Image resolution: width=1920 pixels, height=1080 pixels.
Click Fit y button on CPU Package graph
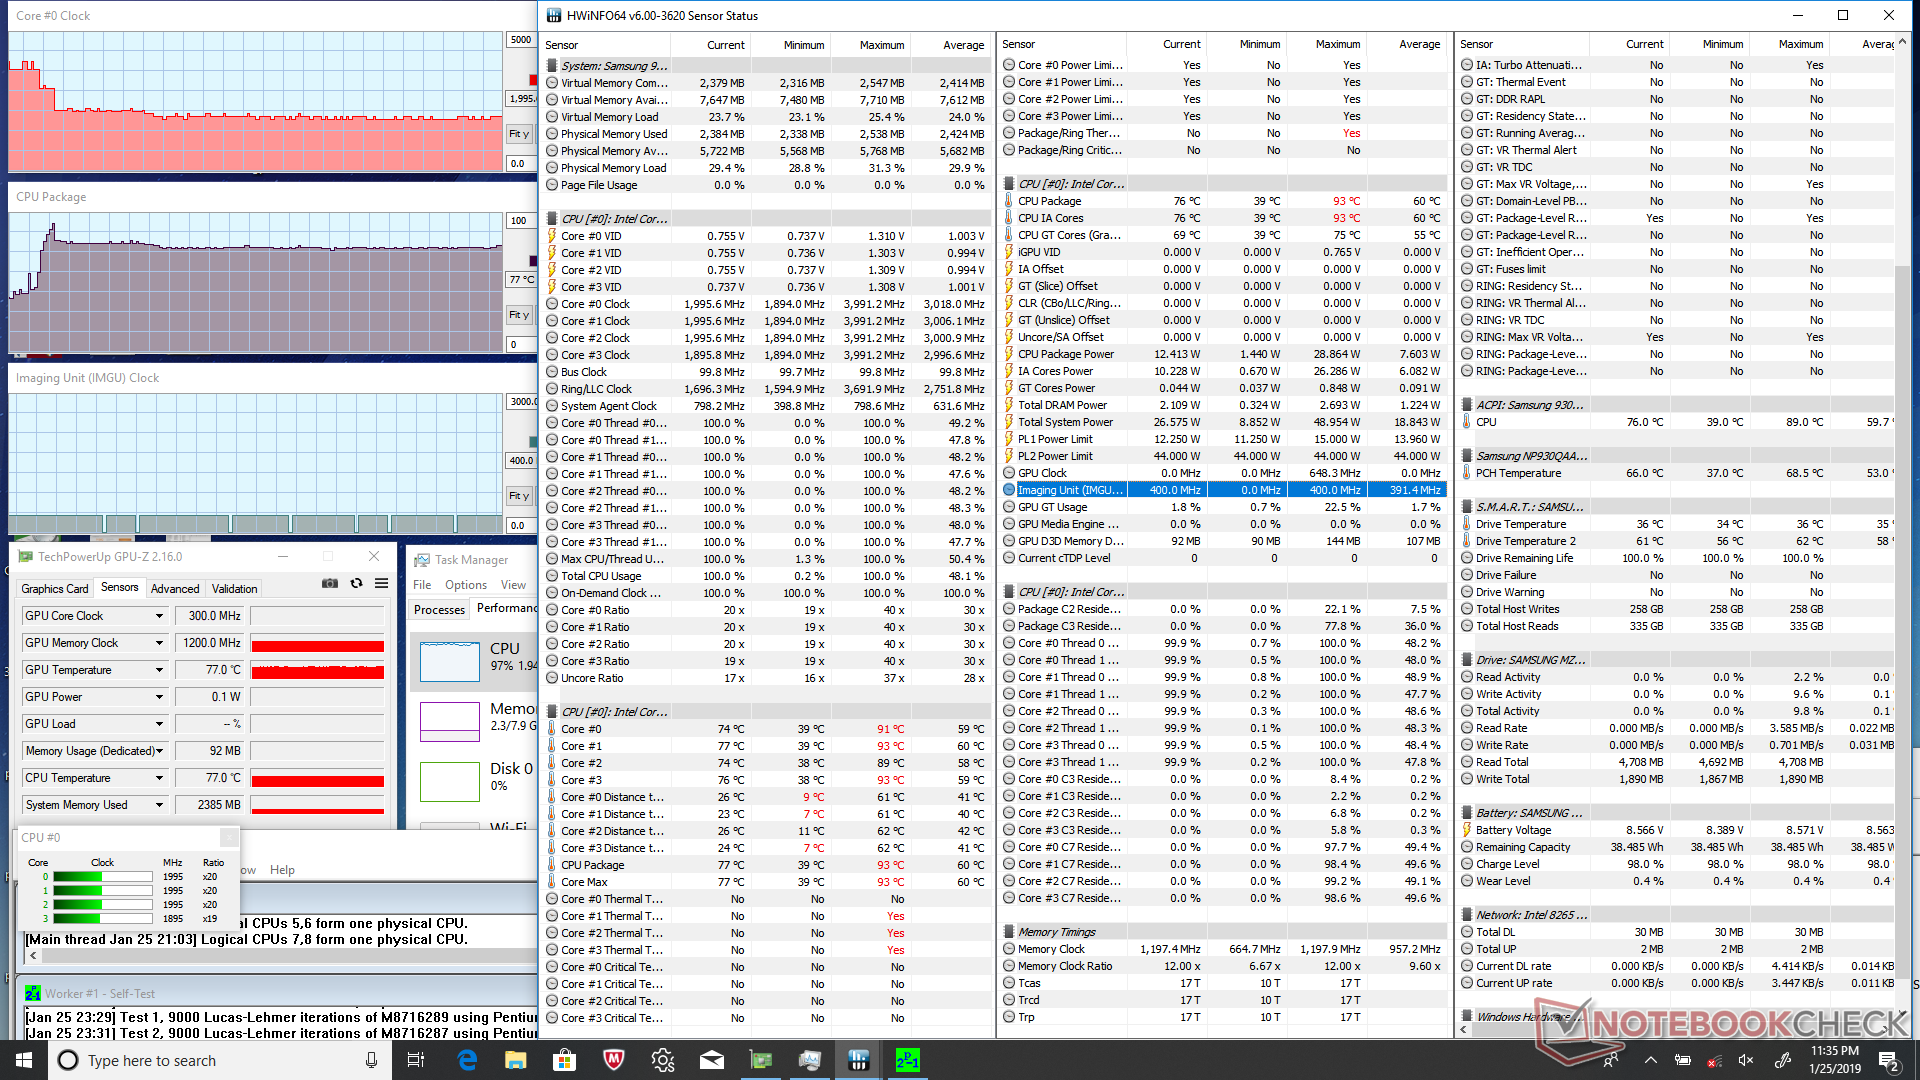(x=519, y=315)
